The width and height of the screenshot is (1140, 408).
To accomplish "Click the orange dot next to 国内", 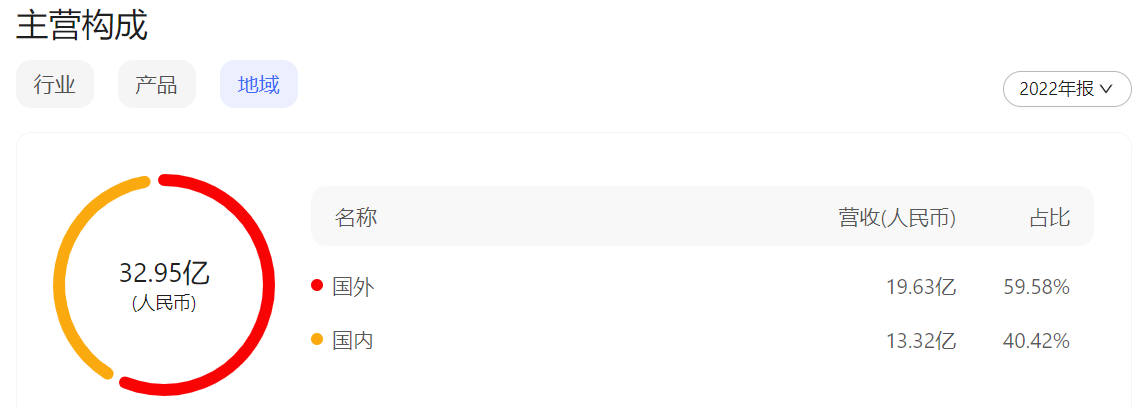I will pos(317,340).
